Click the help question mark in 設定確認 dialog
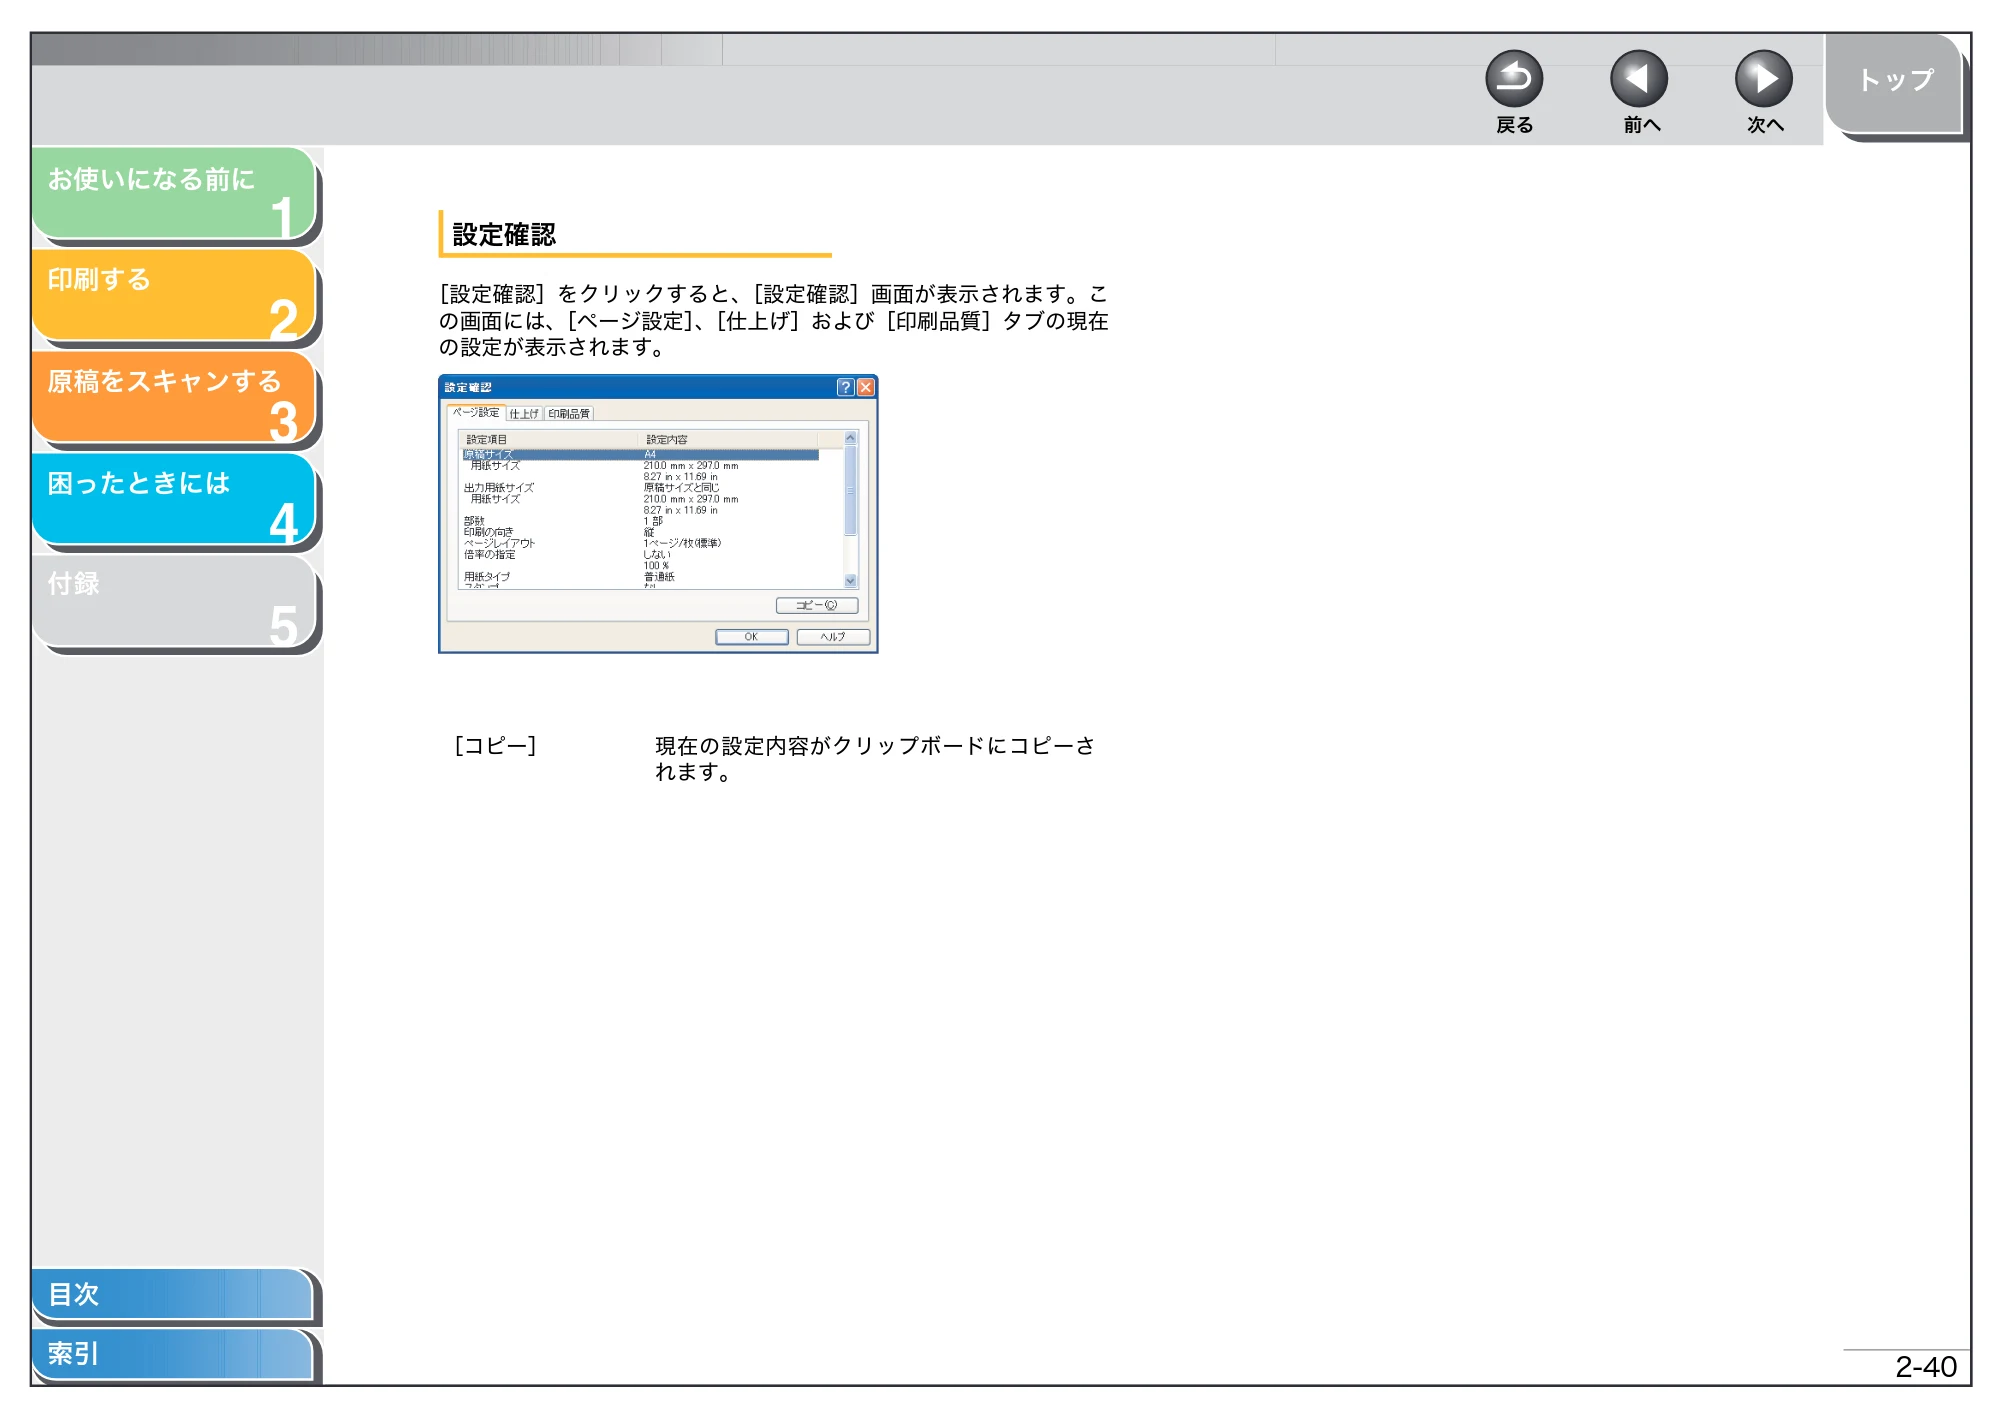The width and height of the screenshot is (2000, 1415). (x=845, y=387)
